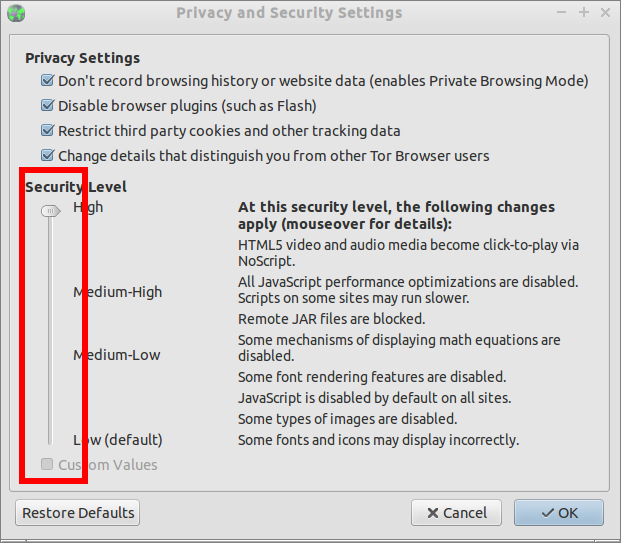The image size is (621, 543).
Task: Minimize the Privacy and Security Settings window
Action: (563, 13)
